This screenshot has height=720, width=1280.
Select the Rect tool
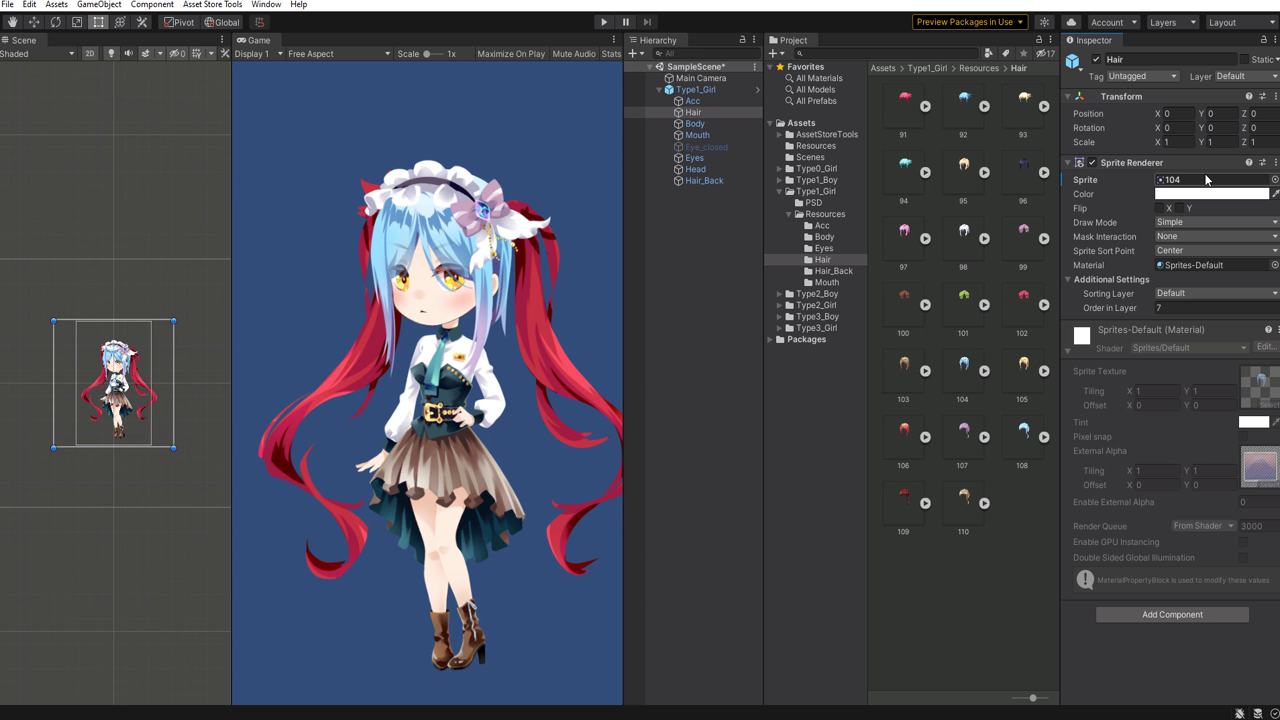[99, 22]
